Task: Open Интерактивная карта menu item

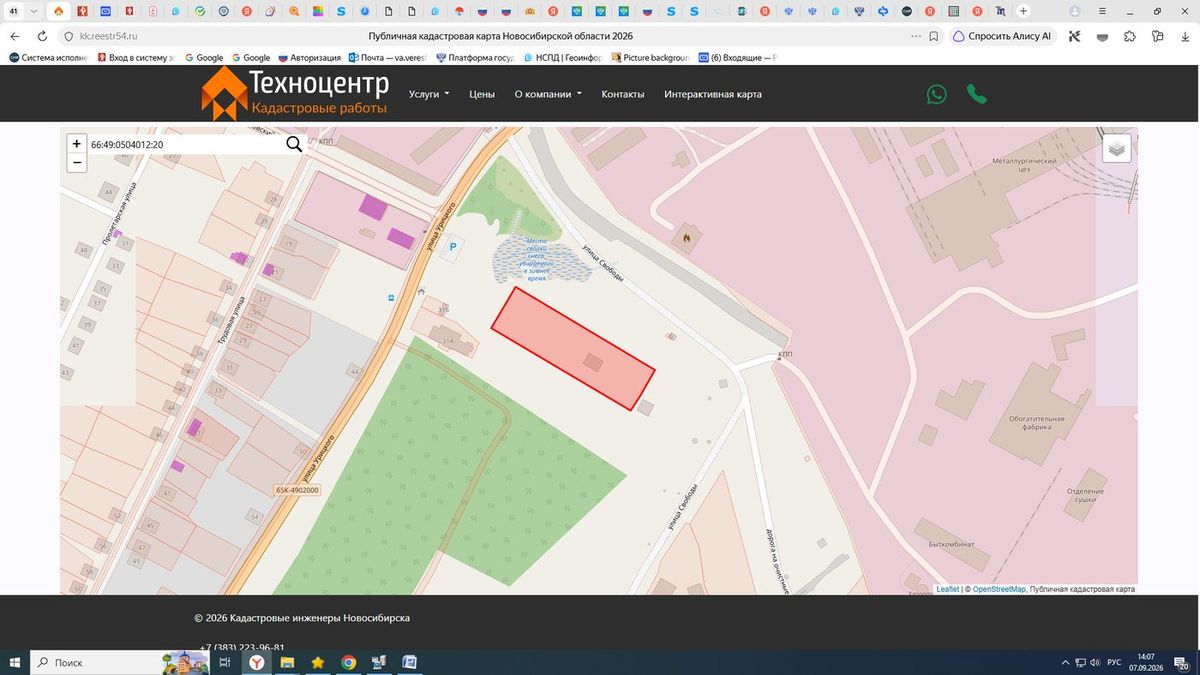Action: pyautogui.click(x=713, y=94)
